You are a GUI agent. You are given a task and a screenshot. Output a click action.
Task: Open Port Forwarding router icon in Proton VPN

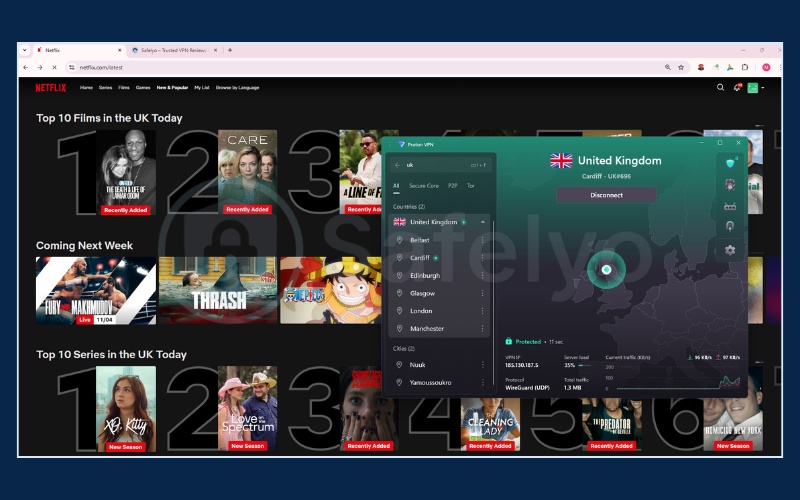(x=730, y=206)
